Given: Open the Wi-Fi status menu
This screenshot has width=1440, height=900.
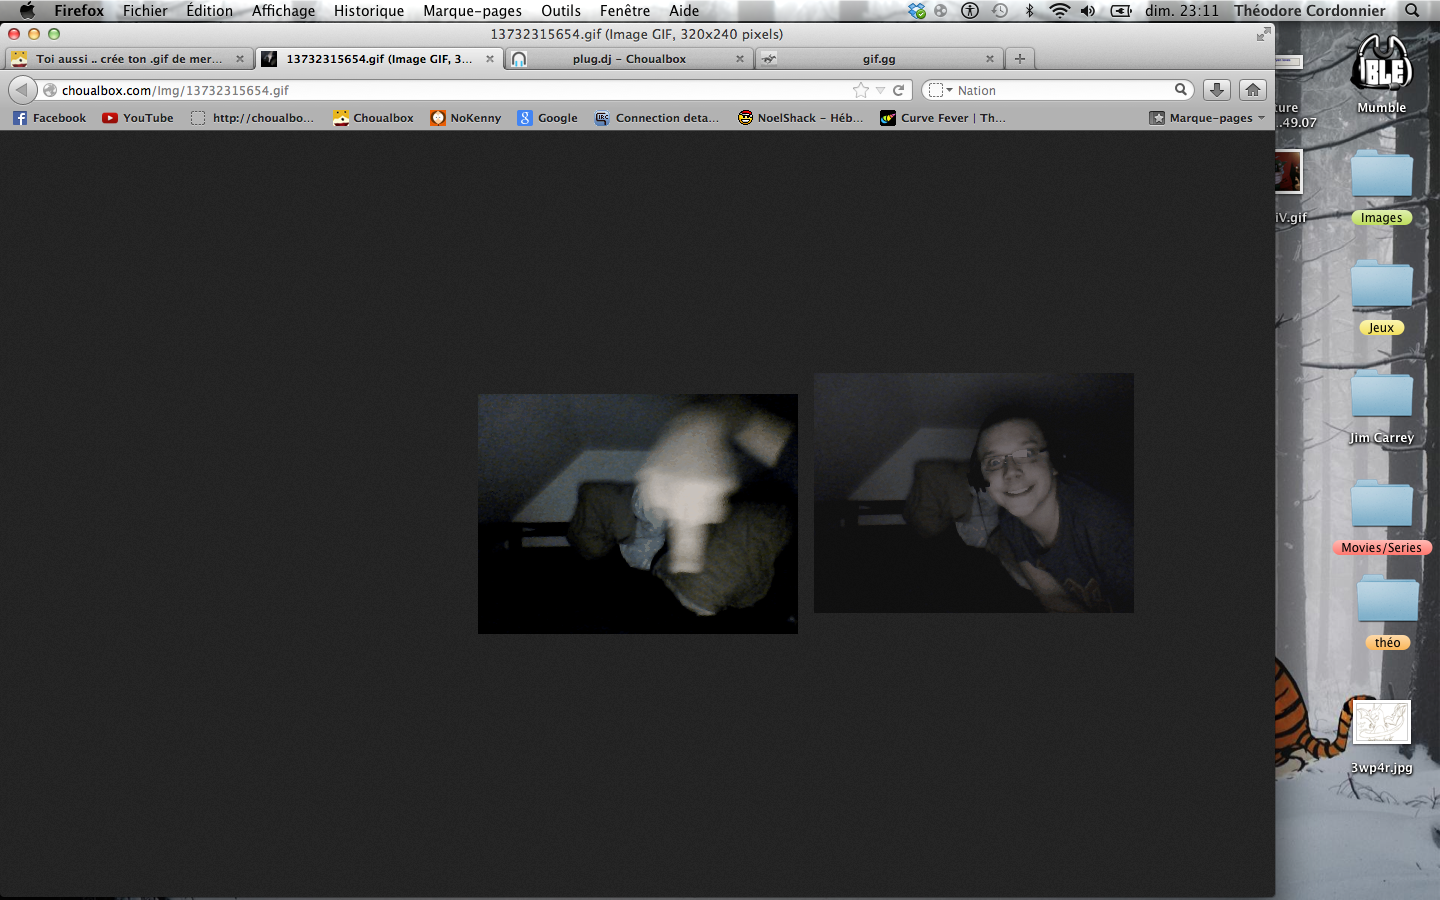Looking at the screenshot, I should (x=1059, y=11).
